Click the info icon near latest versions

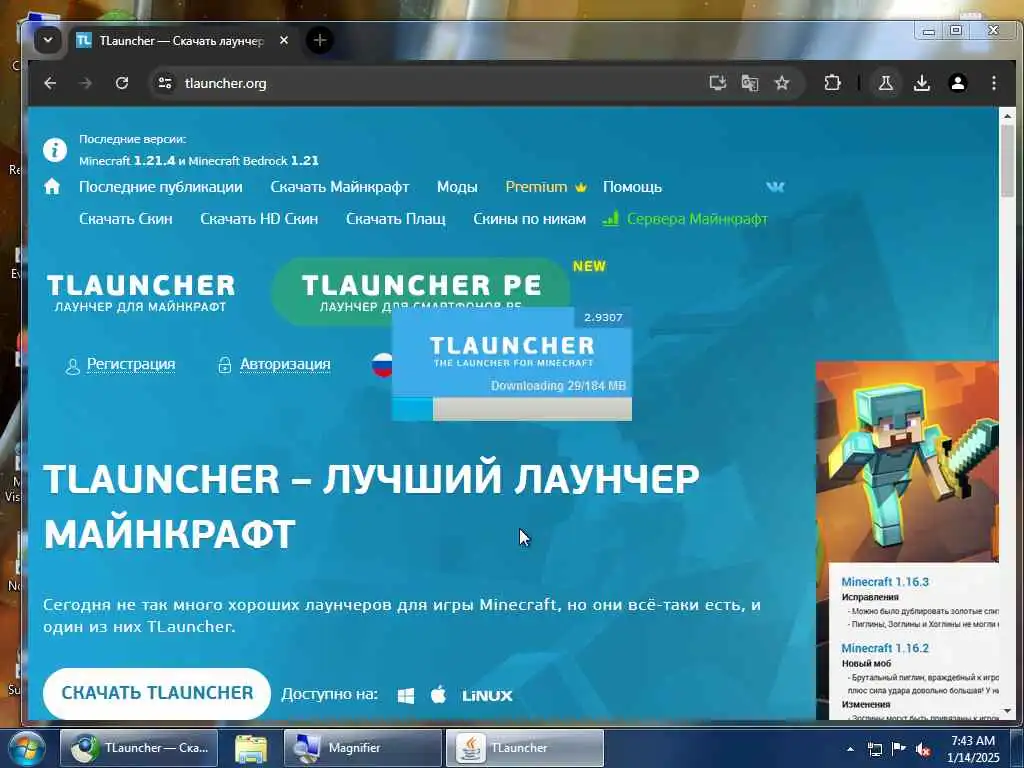55,150
